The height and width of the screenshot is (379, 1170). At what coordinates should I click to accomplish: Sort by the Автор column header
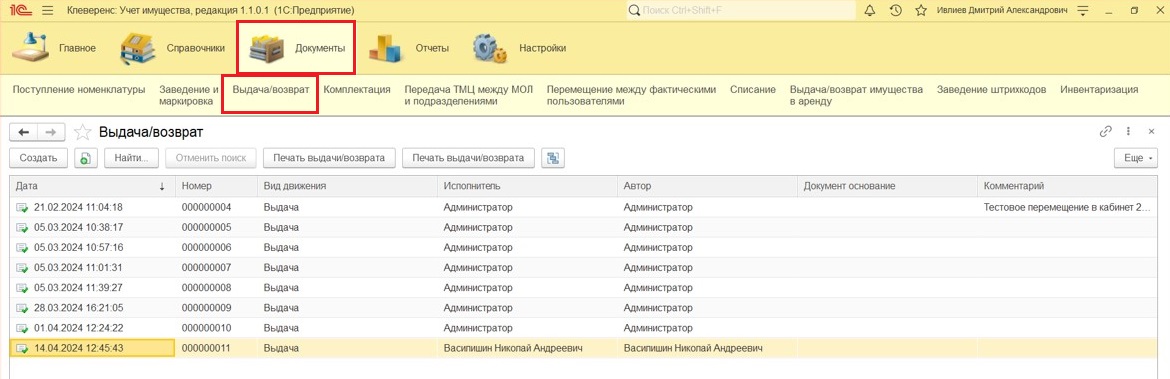[707, 186]
